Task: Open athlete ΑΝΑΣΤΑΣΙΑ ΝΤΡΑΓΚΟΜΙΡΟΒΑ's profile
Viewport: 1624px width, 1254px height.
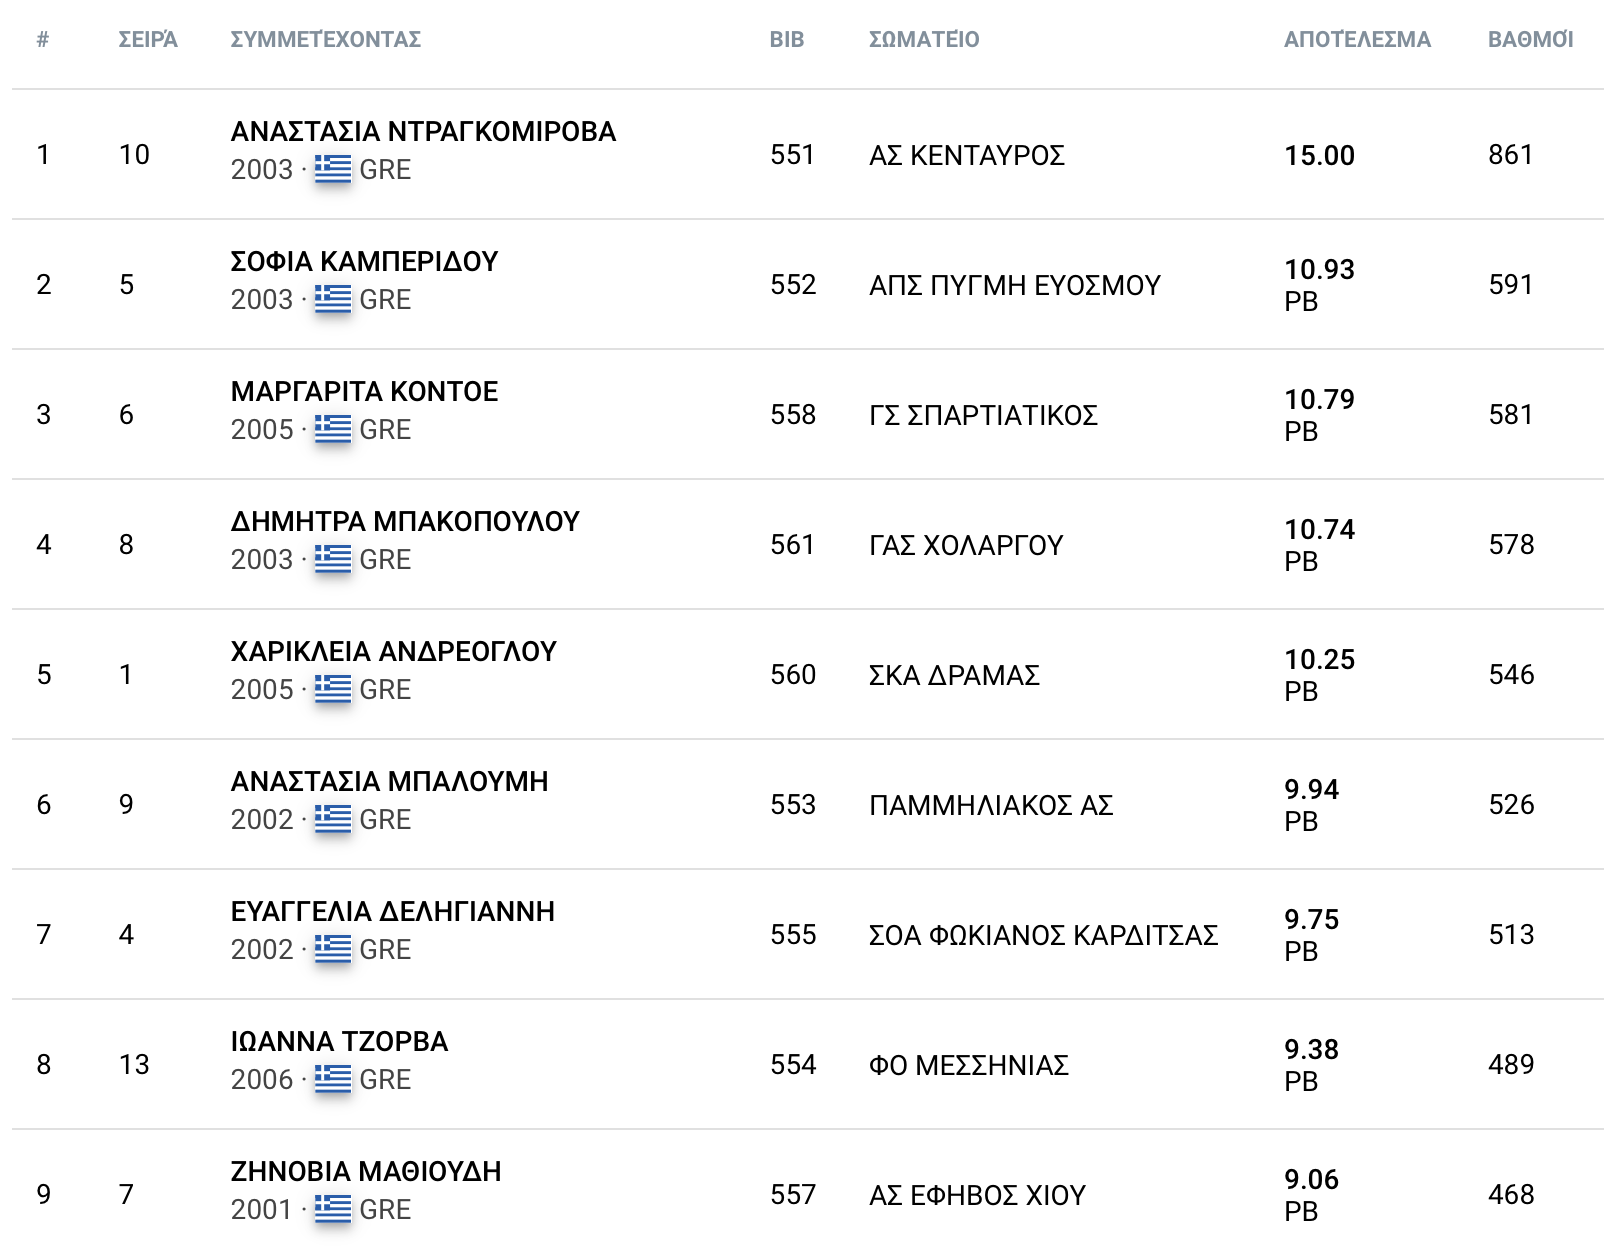Action: (423, 132)
